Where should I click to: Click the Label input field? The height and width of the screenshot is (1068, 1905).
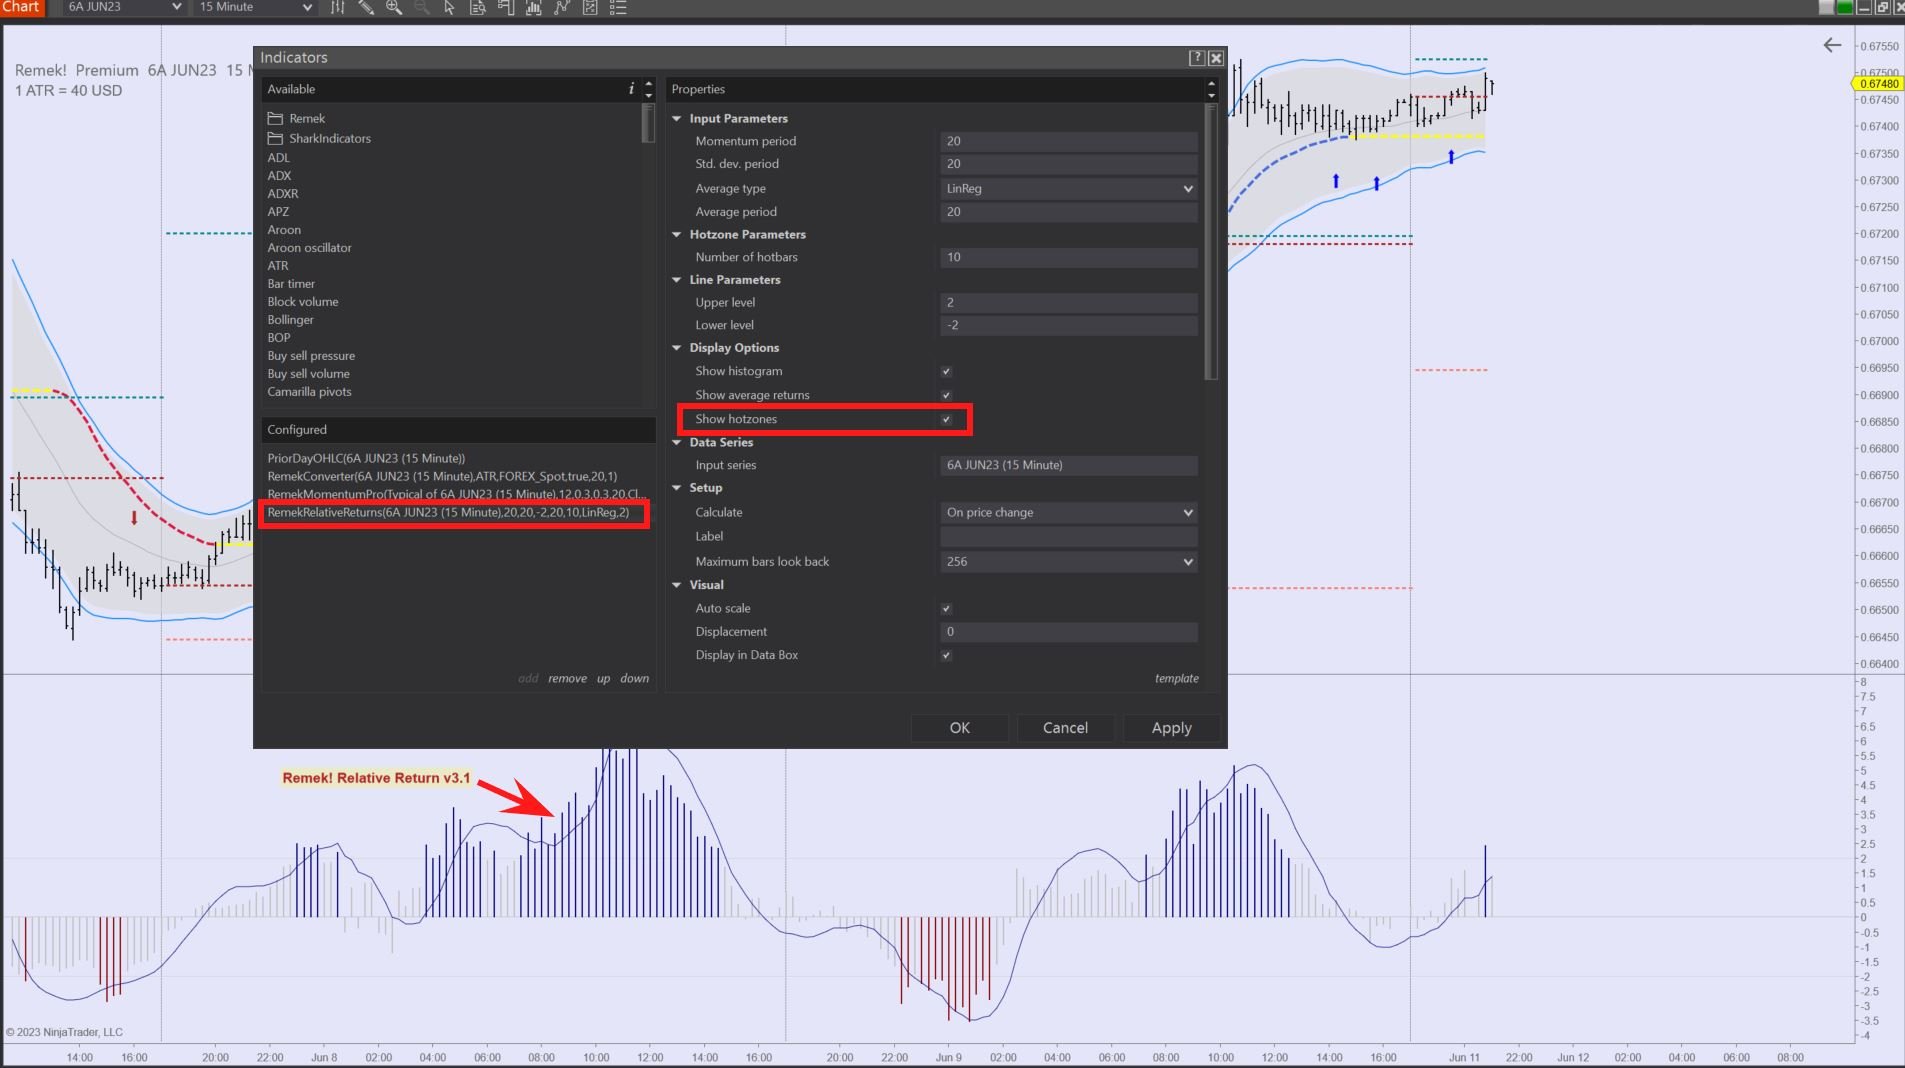(1069, 536)
